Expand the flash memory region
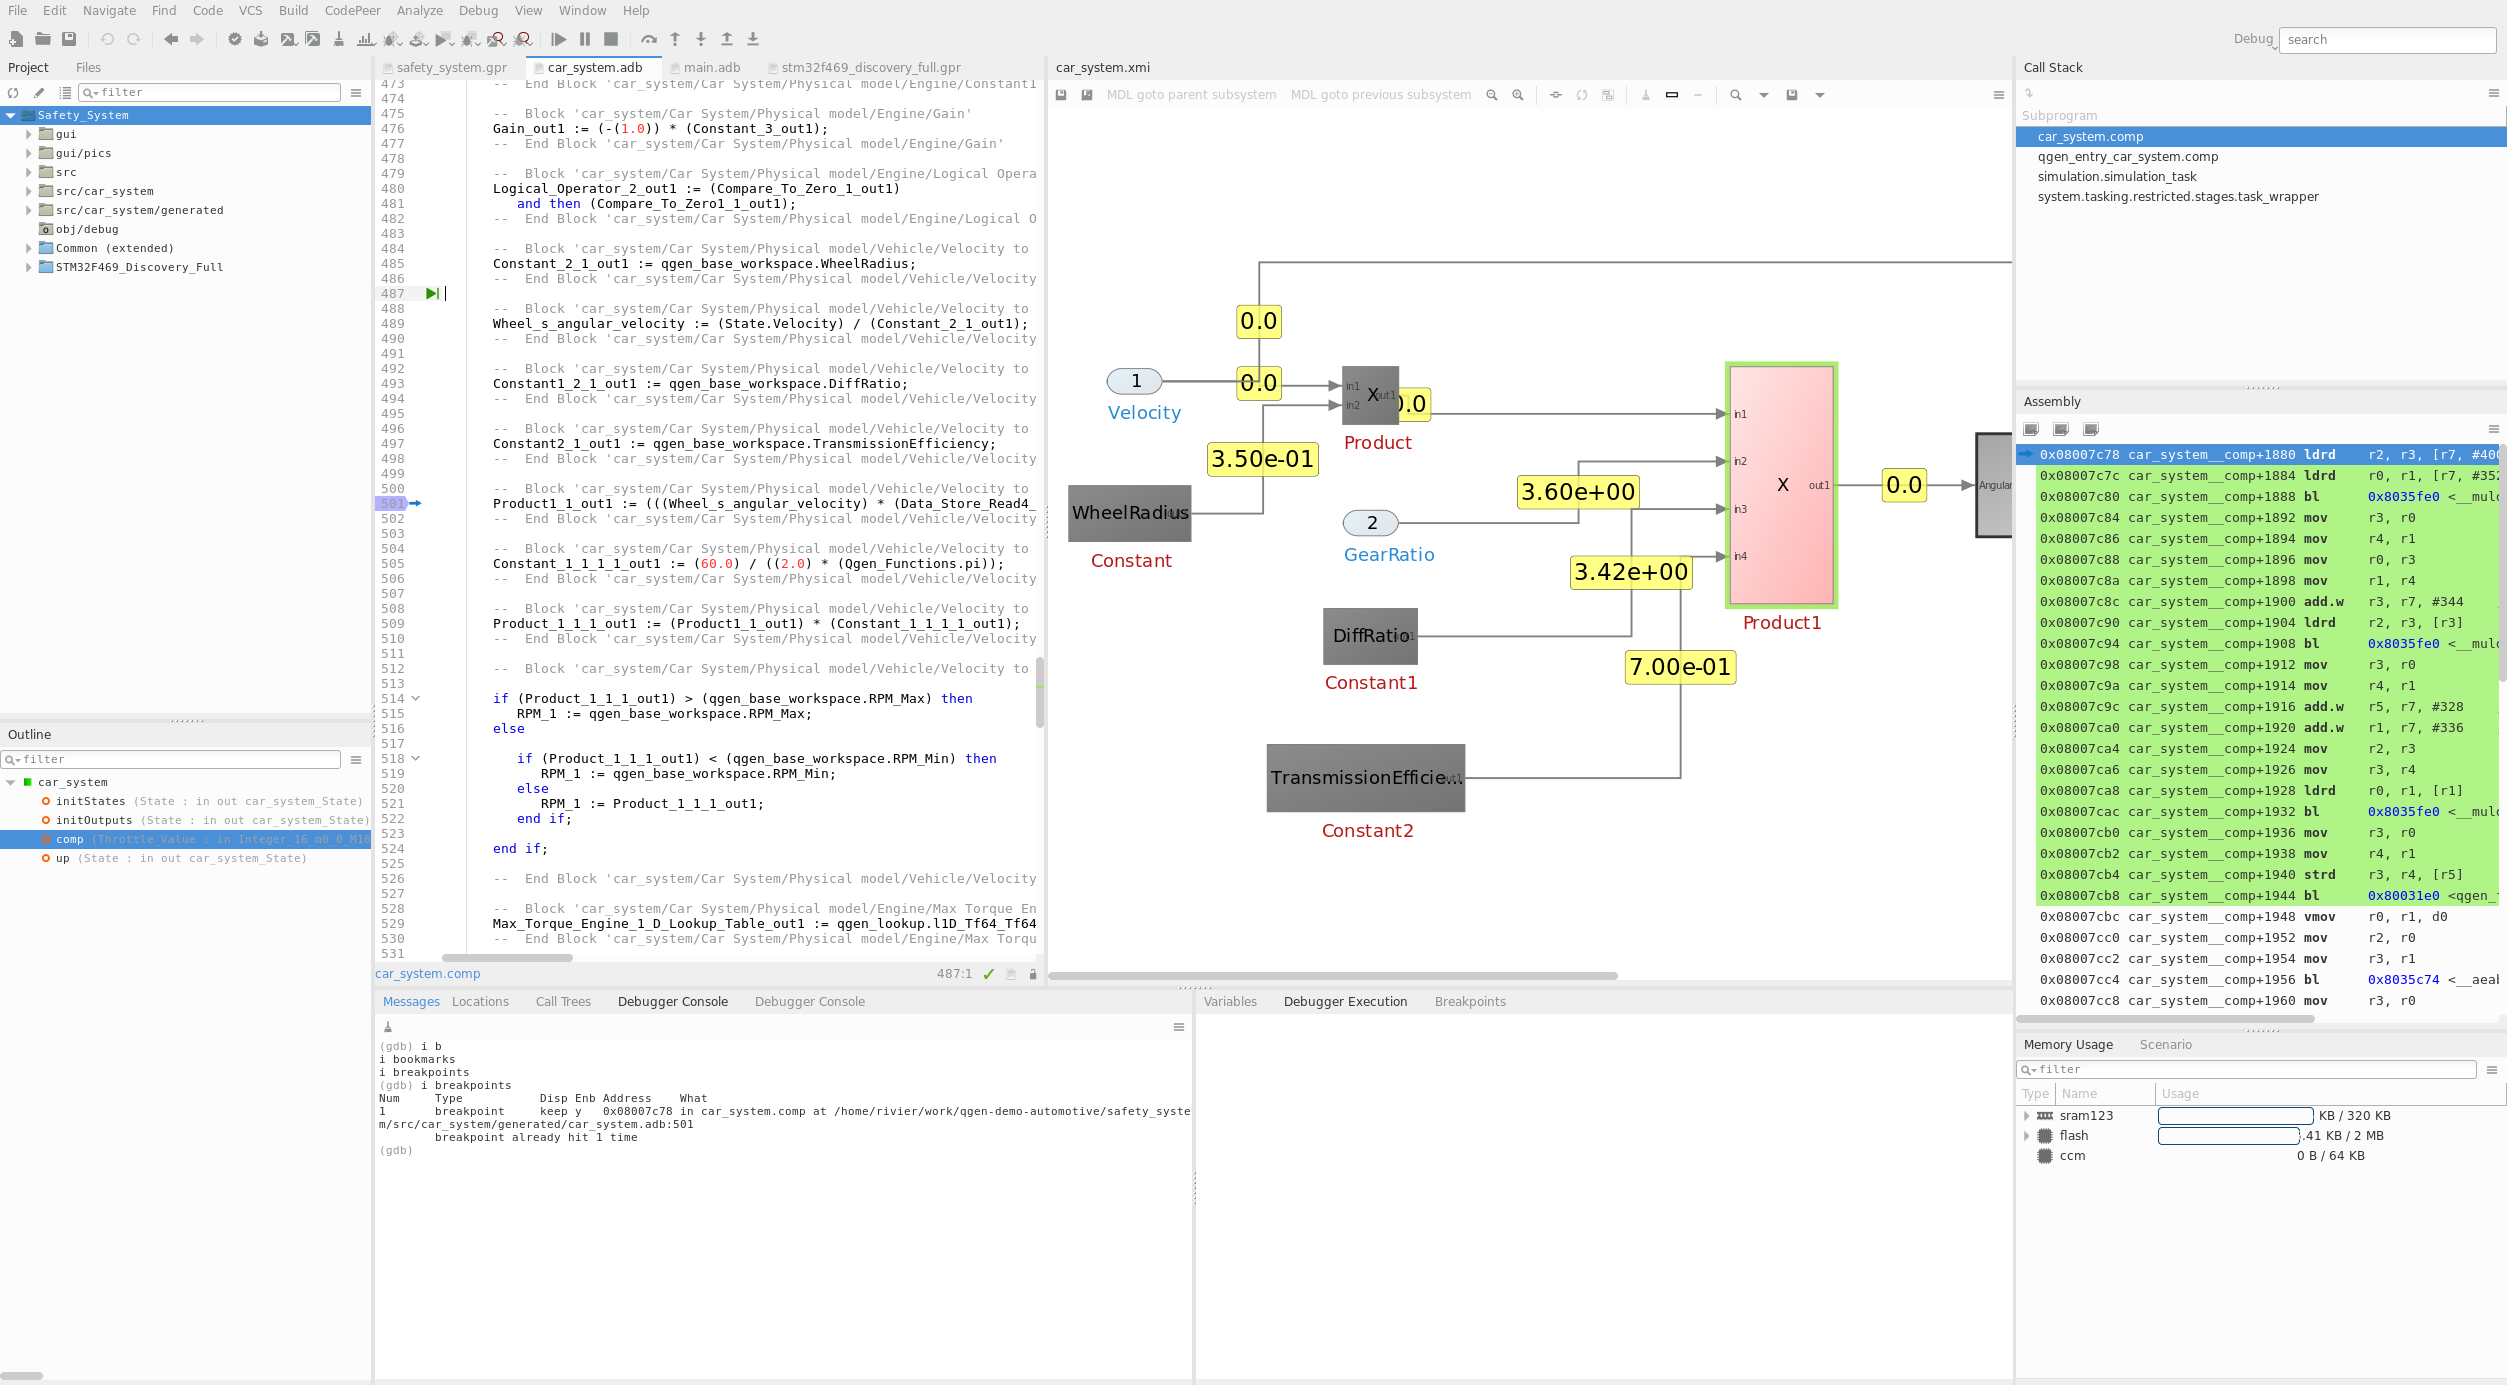Screen dimensions: 2507x1385 tap(2027, 1135)
